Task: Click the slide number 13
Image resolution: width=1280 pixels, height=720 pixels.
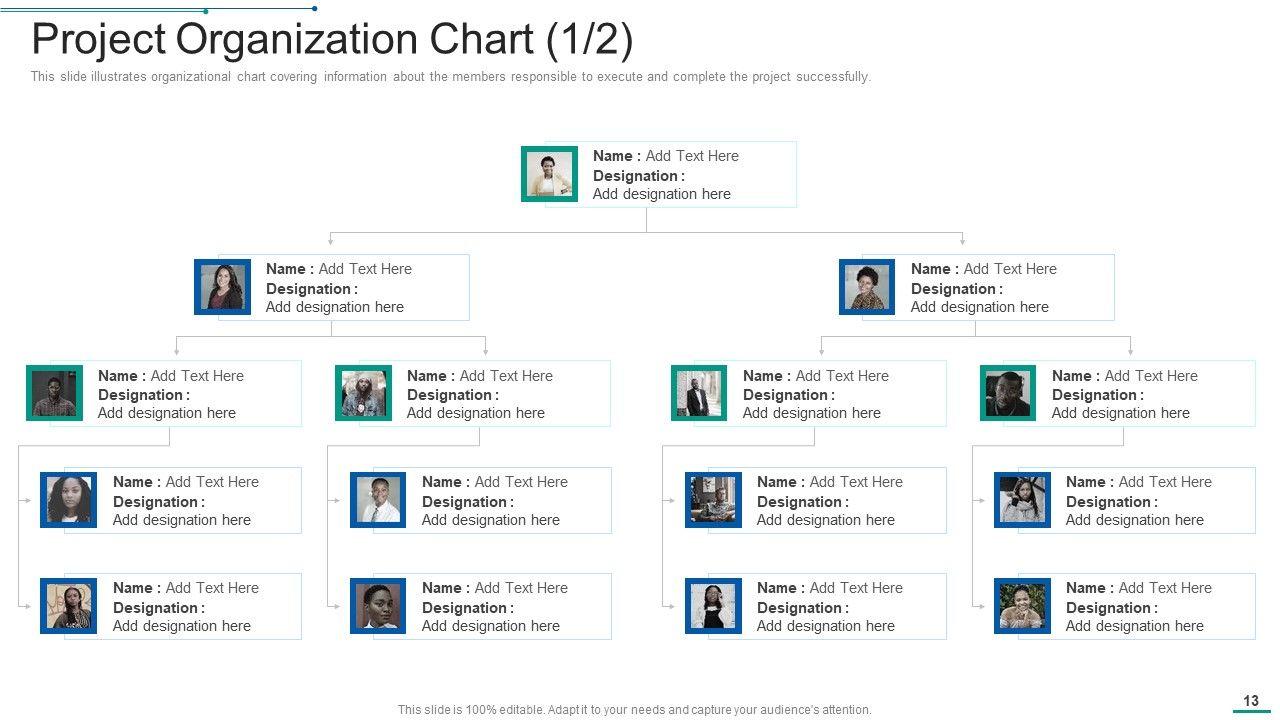Action: [x=1250, y=701]
